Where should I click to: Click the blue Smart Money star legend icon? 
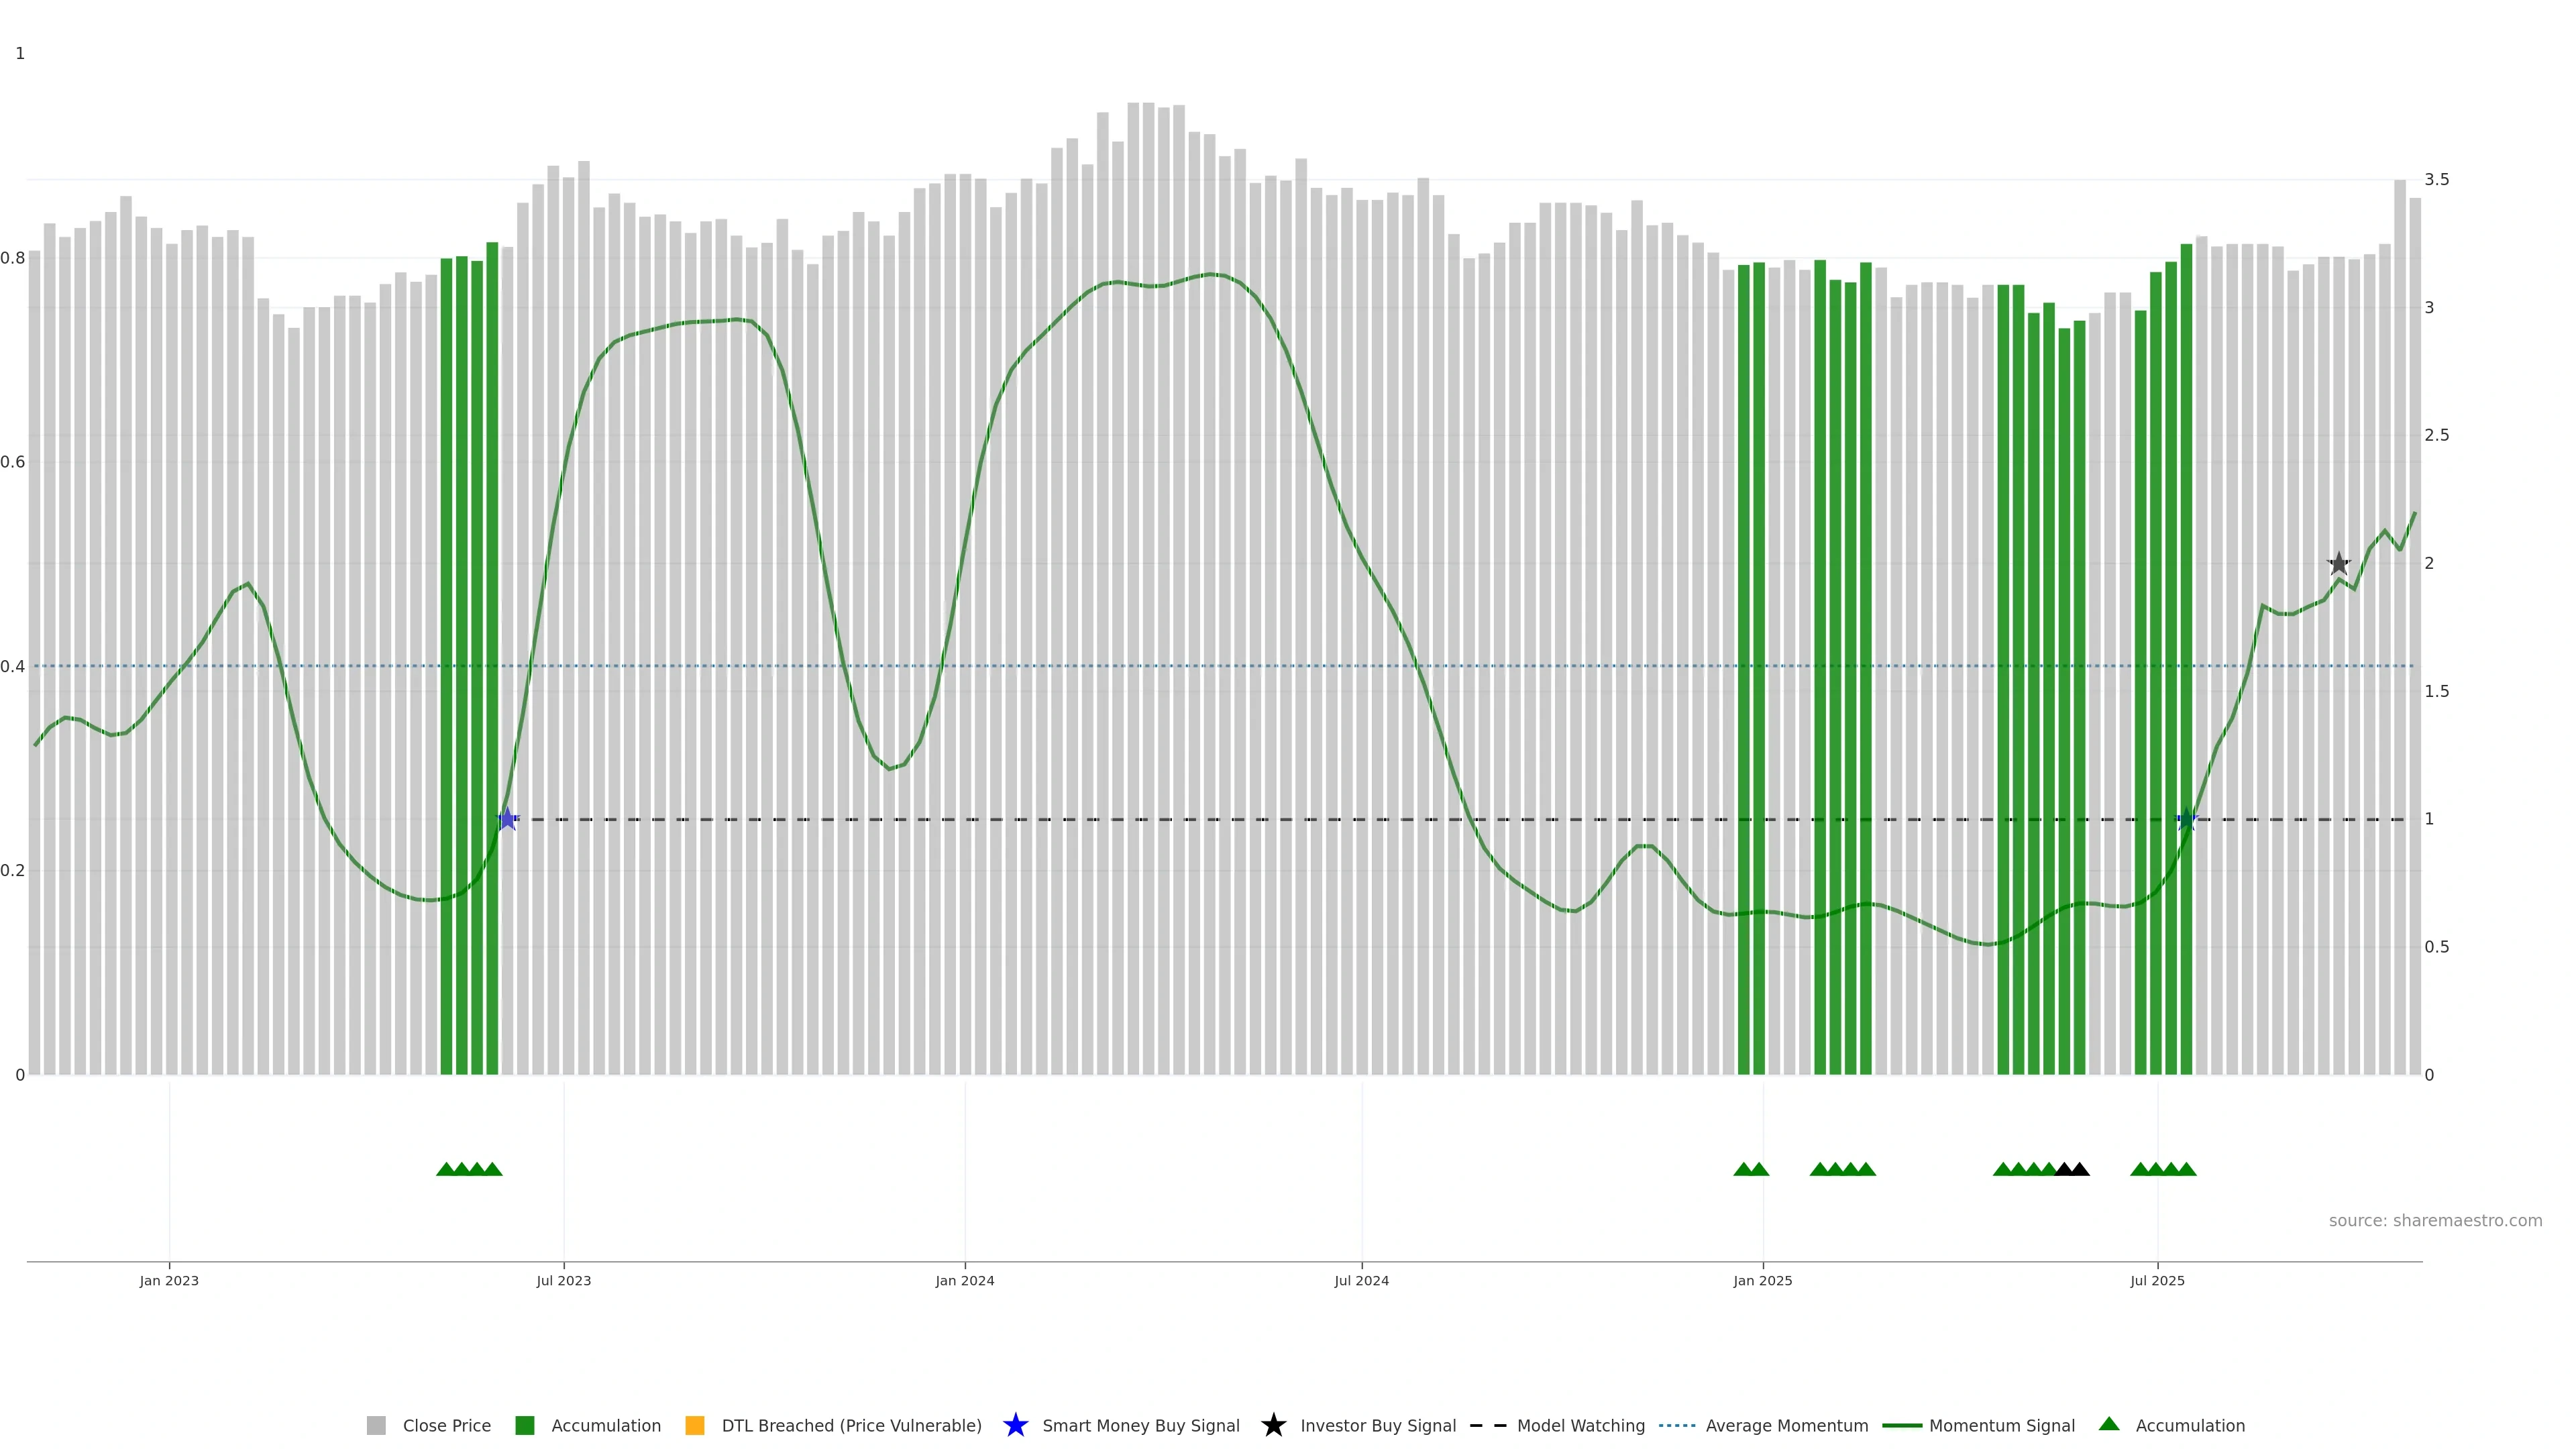[1015, 1425]
